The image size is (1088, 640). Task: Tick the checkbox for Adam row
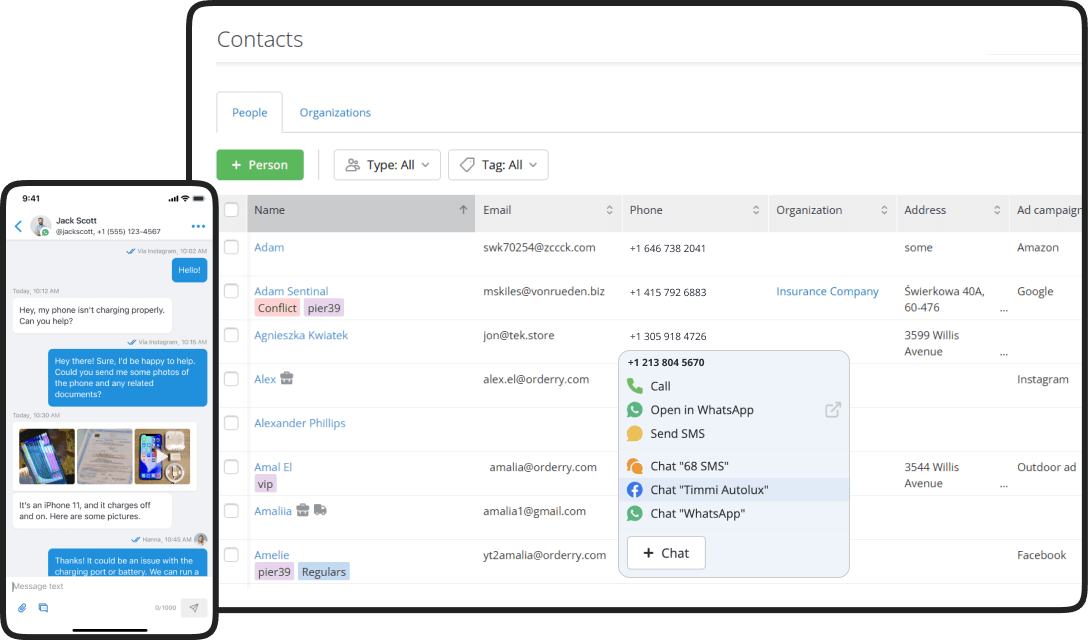[x=231, y=247]
